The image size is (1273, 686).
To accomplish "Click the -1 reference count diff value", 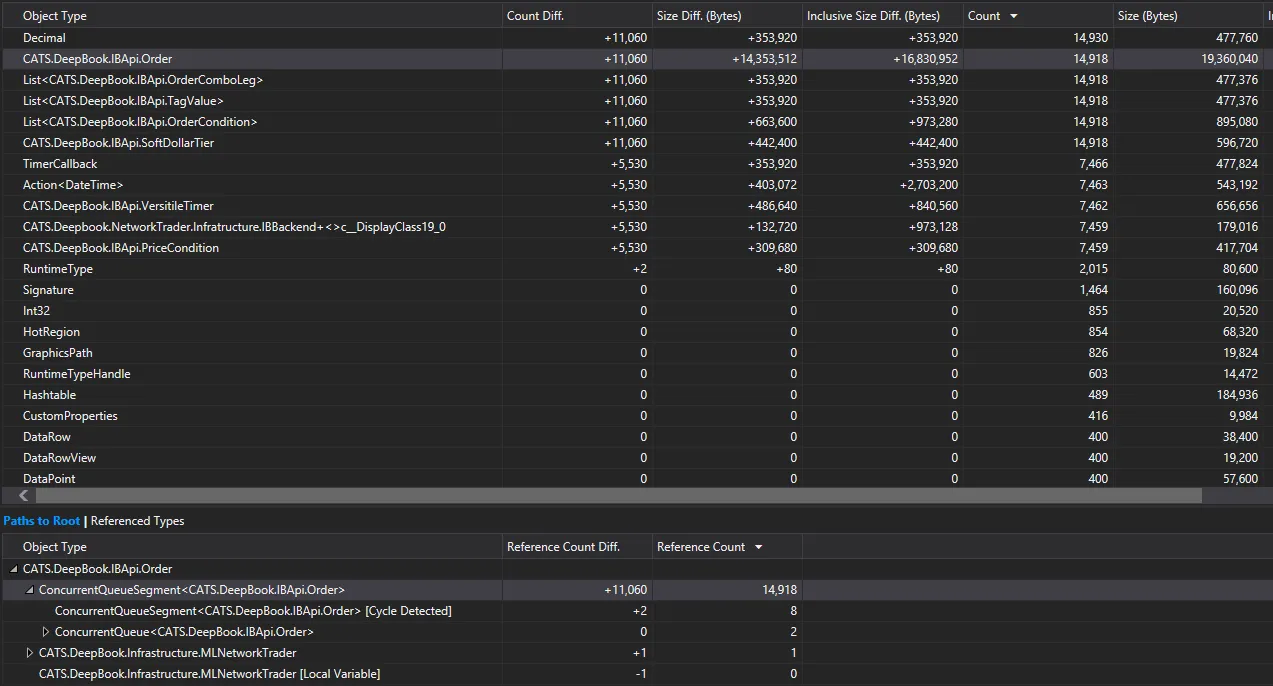I will [641, 674].
